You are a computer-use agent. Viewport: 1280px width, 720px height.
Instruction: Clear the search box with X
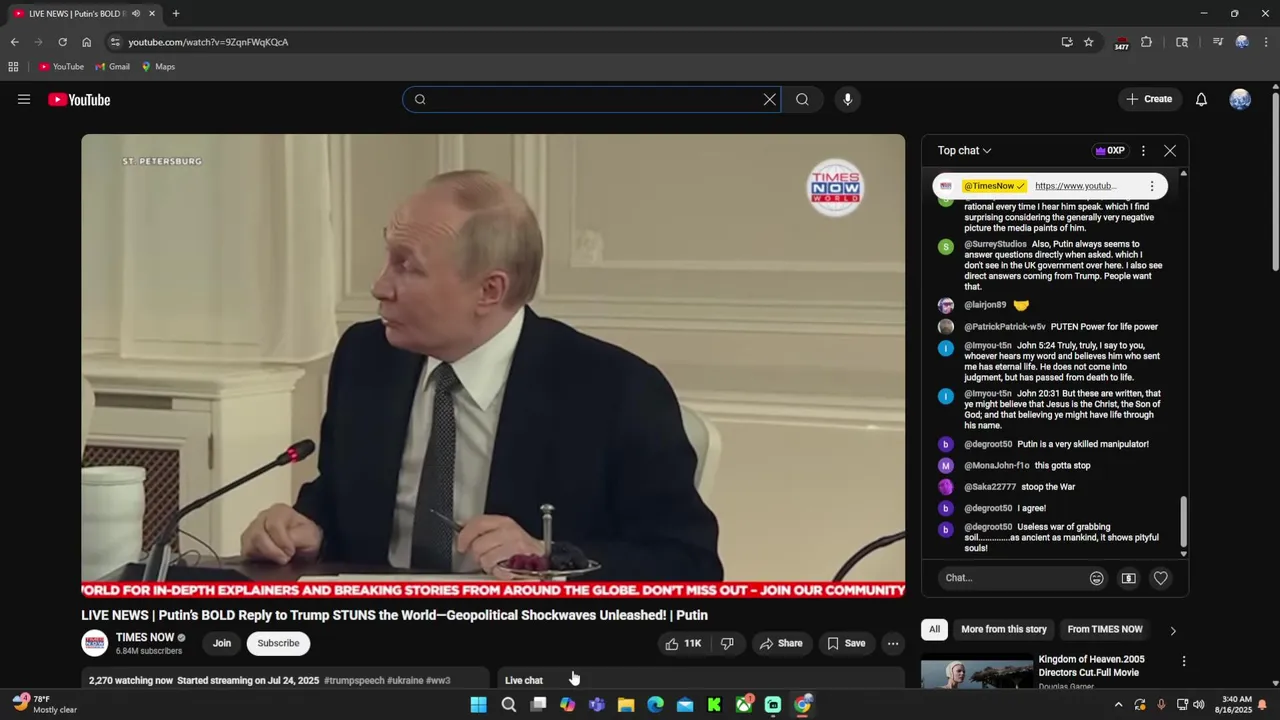[x=769, y=99]
